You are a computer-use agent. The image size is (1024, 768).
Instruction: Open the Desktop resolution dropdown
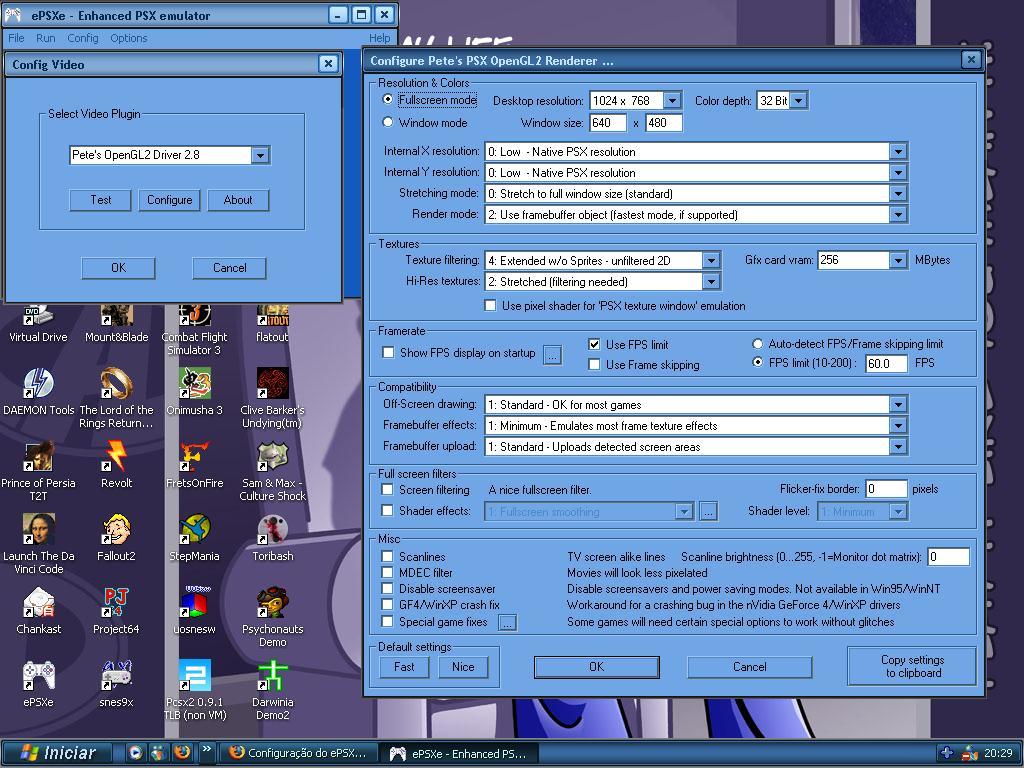(x=672, y=101)
